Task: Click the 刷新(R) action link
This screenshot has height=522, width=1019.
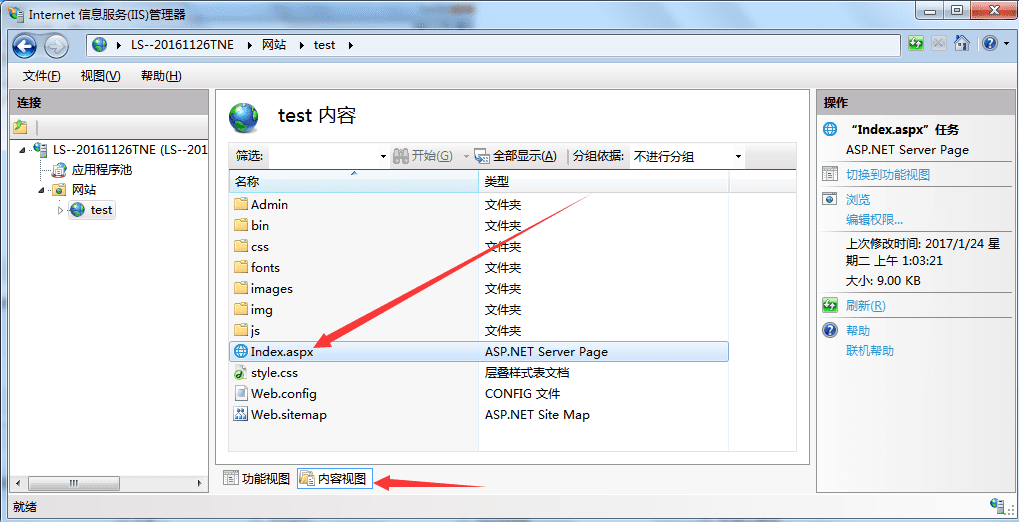Action: point(866,306)
